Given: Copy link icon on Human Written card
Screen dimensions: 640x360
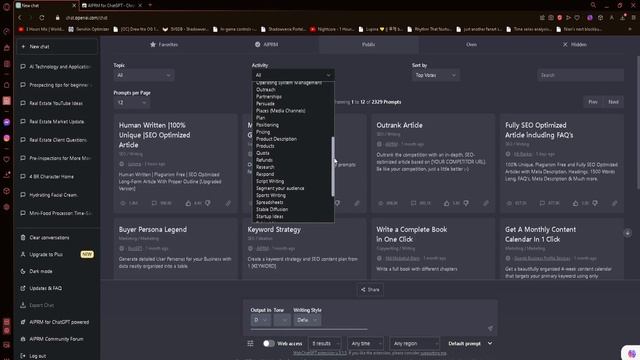Looking at the screenshot, I should click(x=228, y=203).
